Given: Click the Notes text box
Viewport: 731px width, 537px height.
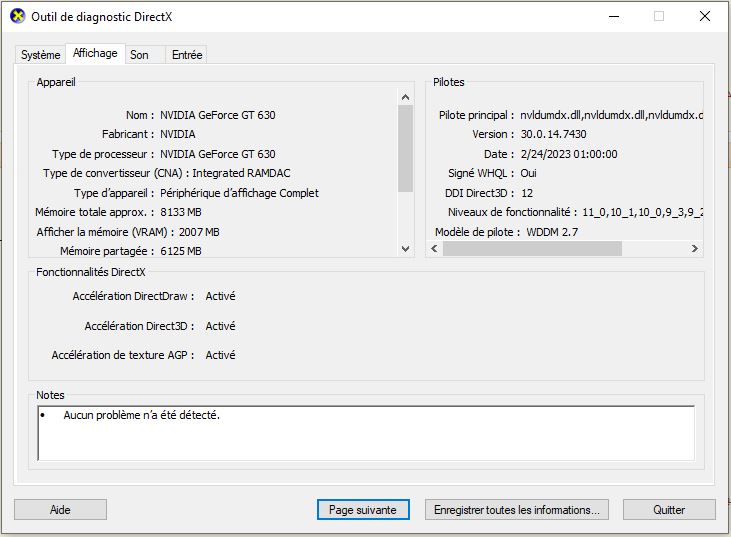Looking at the screenshot, I should click(x=366, y=433).
